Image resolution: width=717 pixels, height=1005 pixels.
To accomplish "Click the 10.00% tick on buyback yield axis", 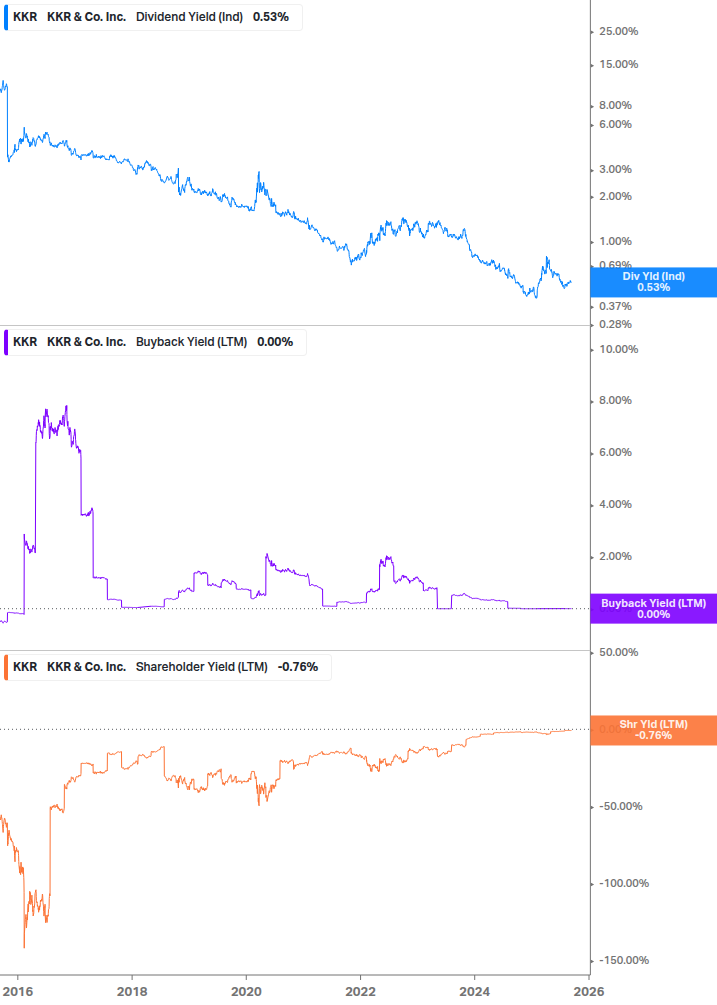I will point(618,349).
